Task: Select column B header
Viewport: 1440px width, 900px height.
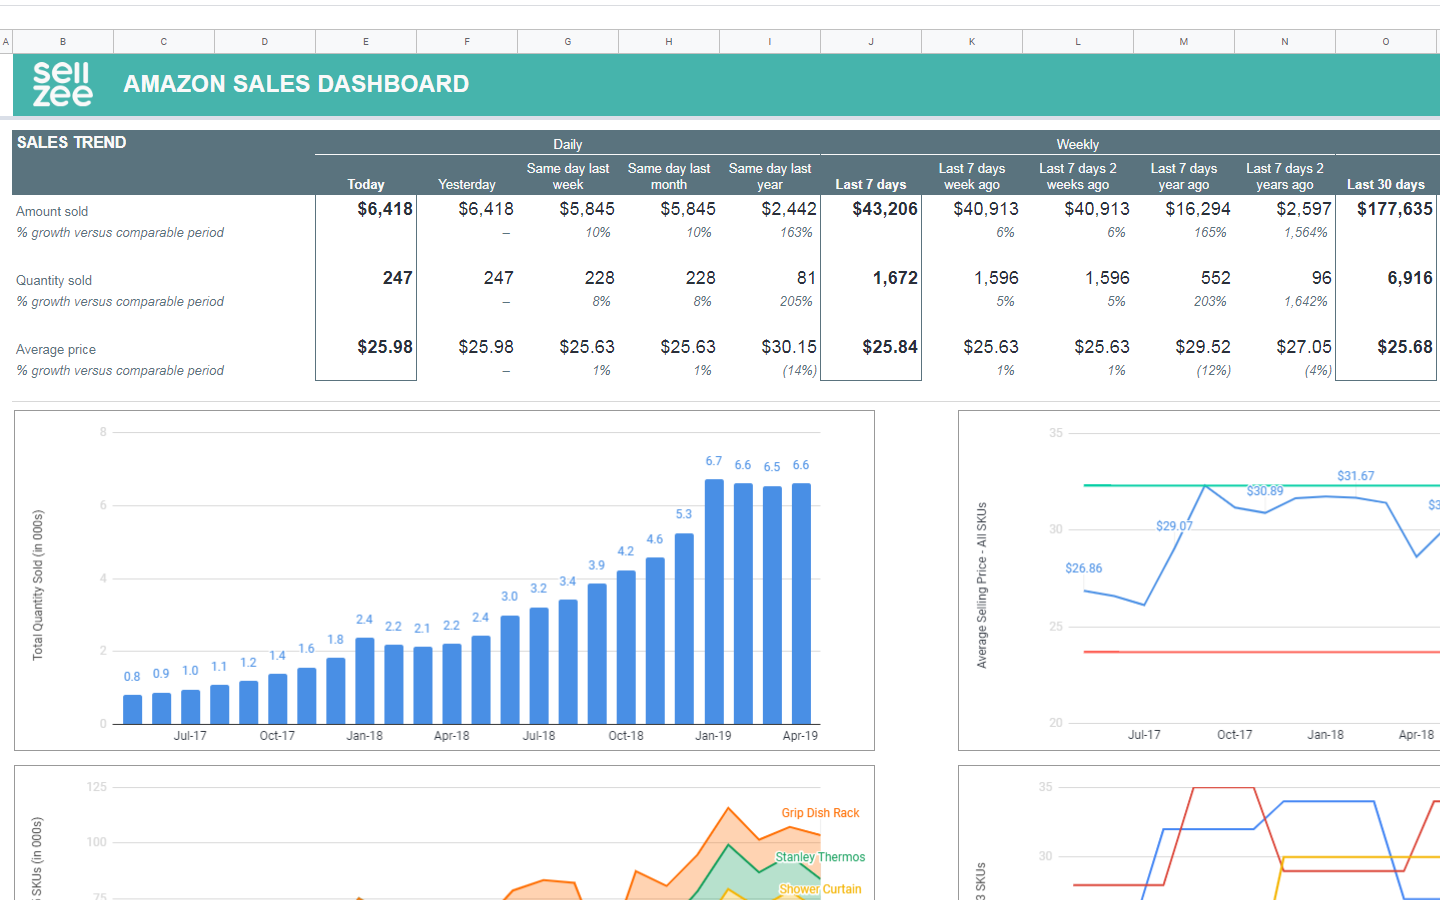Action: [x=63, y=42]
